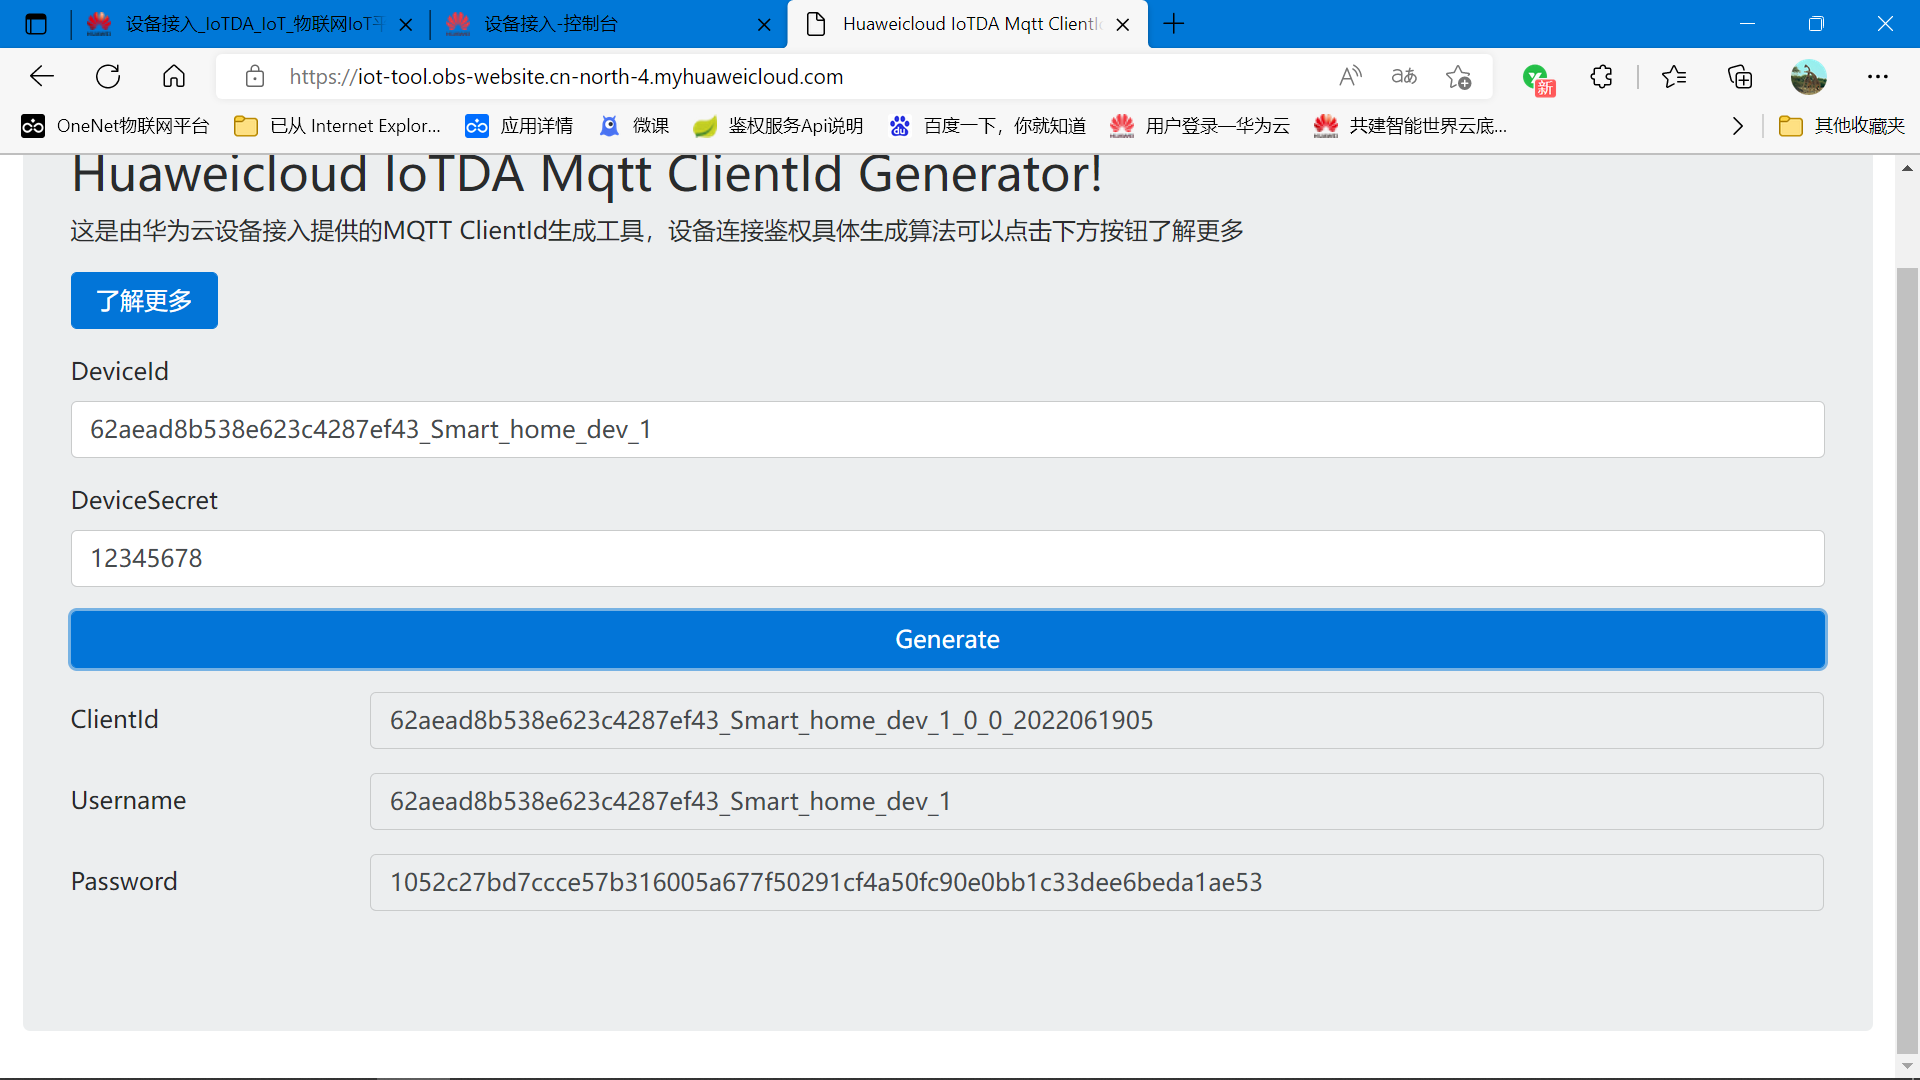Viewport: 1920px width, 1080px height.
Task: Open the 其他收藏夹 bookmarks folder
Action: point(1842,126)
